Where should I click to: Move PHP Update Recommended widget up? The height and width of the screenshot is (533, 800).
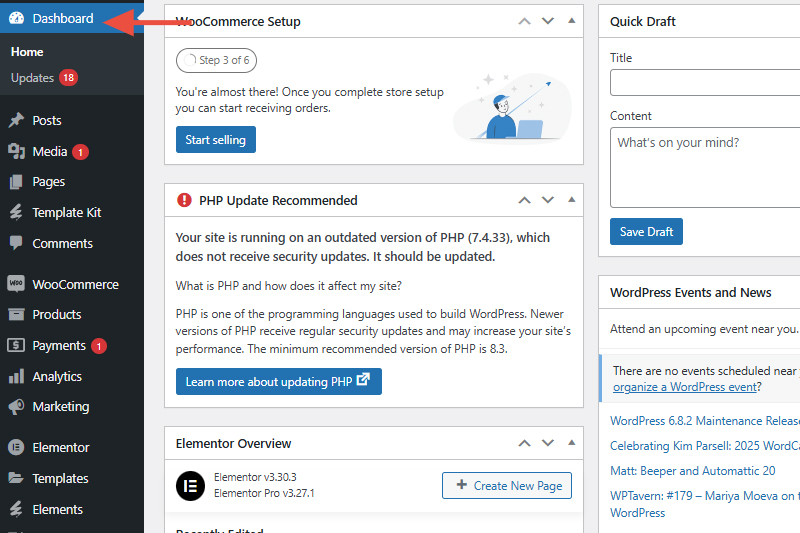[x=524, y=200]
